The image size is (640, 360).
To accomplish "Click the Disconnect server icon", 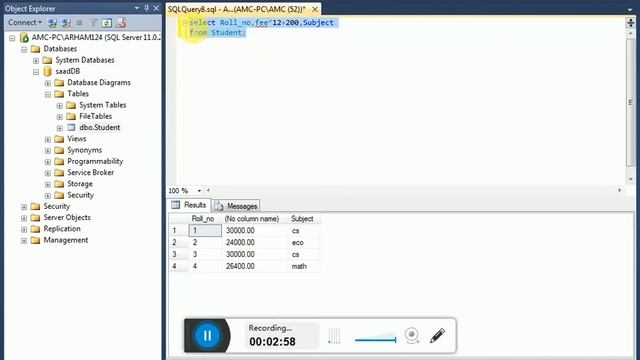I will 67,23.
